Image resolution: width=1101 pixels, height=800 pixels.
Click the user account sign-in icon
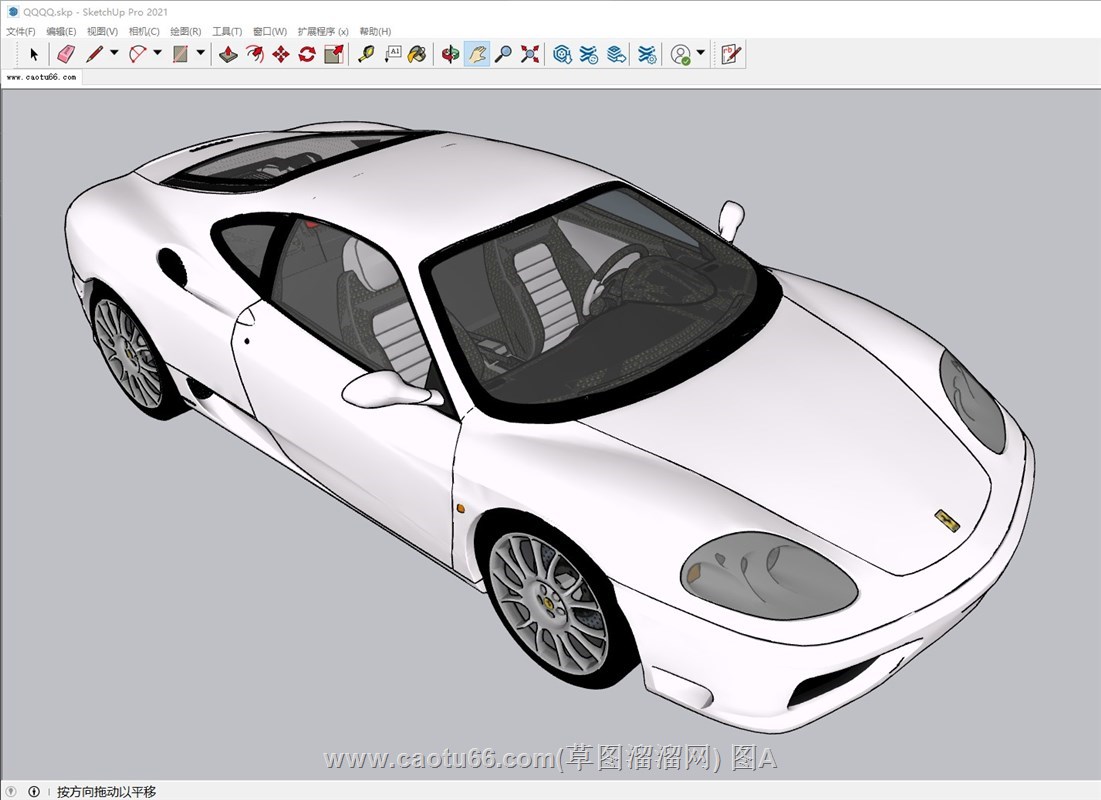[x=680, y=54]
